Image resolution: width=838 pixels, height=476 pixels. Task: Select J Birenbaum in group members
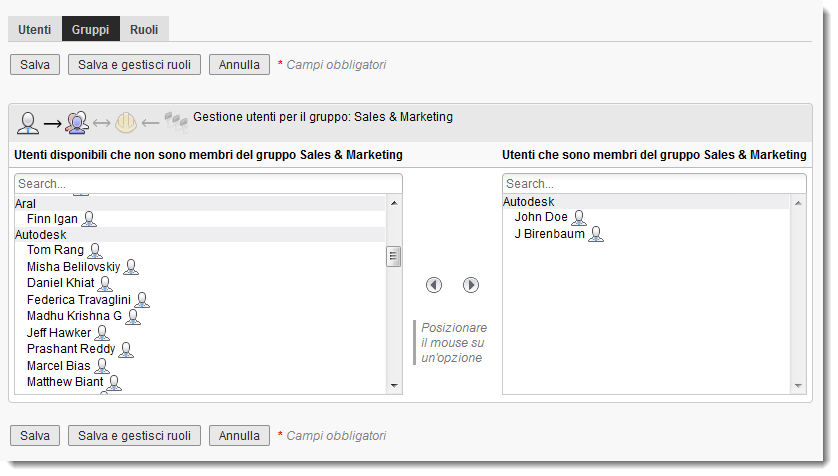point(549,234)
